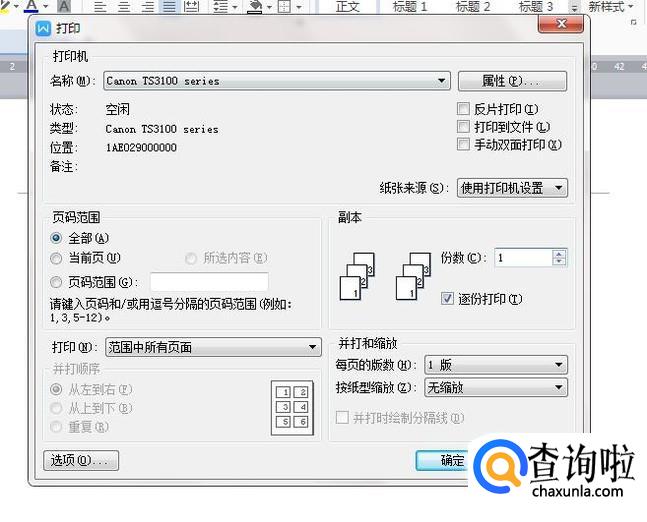
Task: Click the 属性 properties button
Action: [512, 81]
